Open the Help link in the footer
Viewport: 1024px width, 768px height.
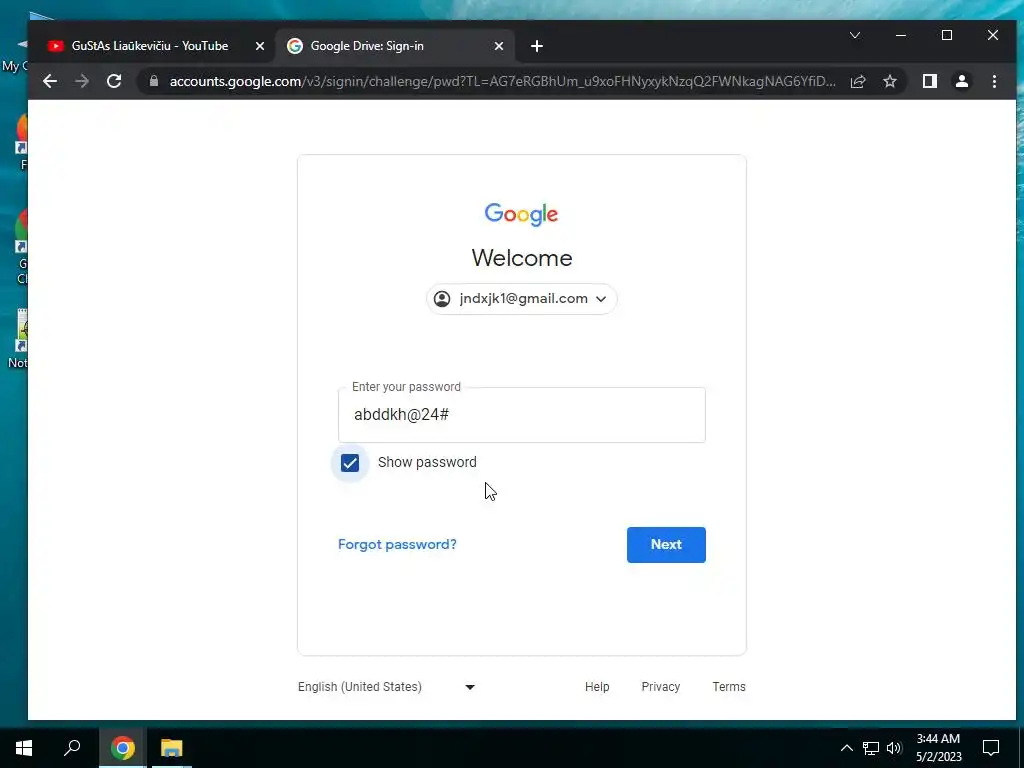tap(597, 687)
